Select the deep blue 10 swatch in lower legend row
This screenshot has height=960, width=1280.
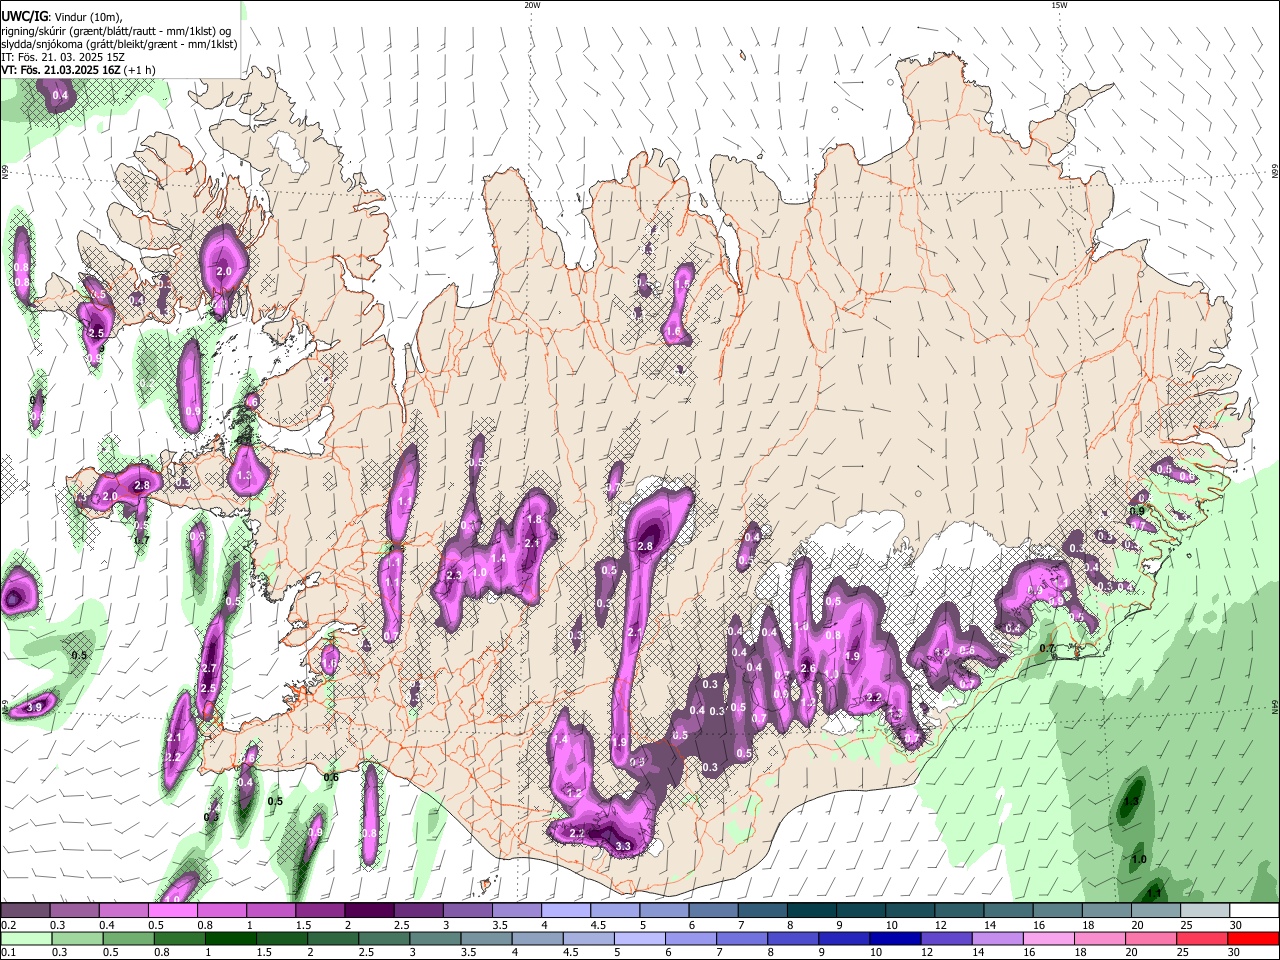[x=895, y=939]
